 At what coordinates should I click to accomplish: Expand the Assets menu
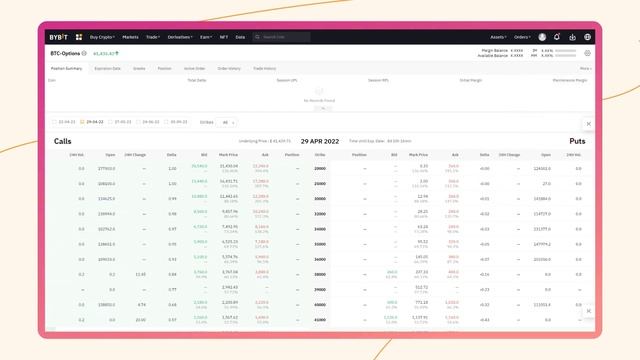[x=498, y=37]
